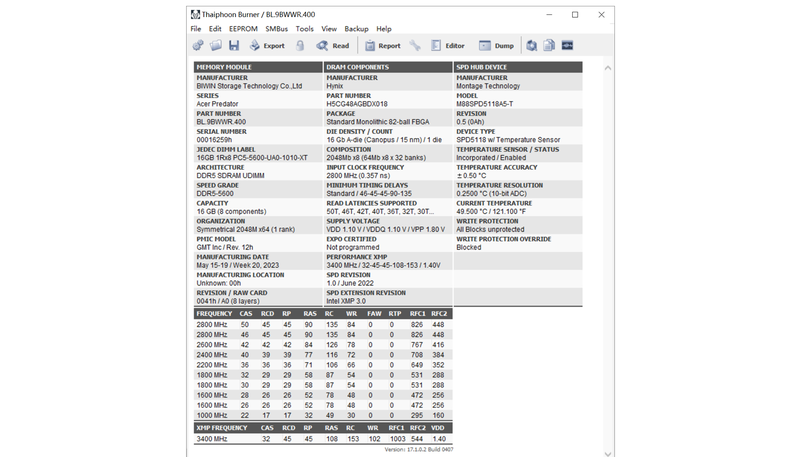Click the 1000 MHz timing row
The width and height of the screenshot is (800, 457).
click(x=322, y=415)
